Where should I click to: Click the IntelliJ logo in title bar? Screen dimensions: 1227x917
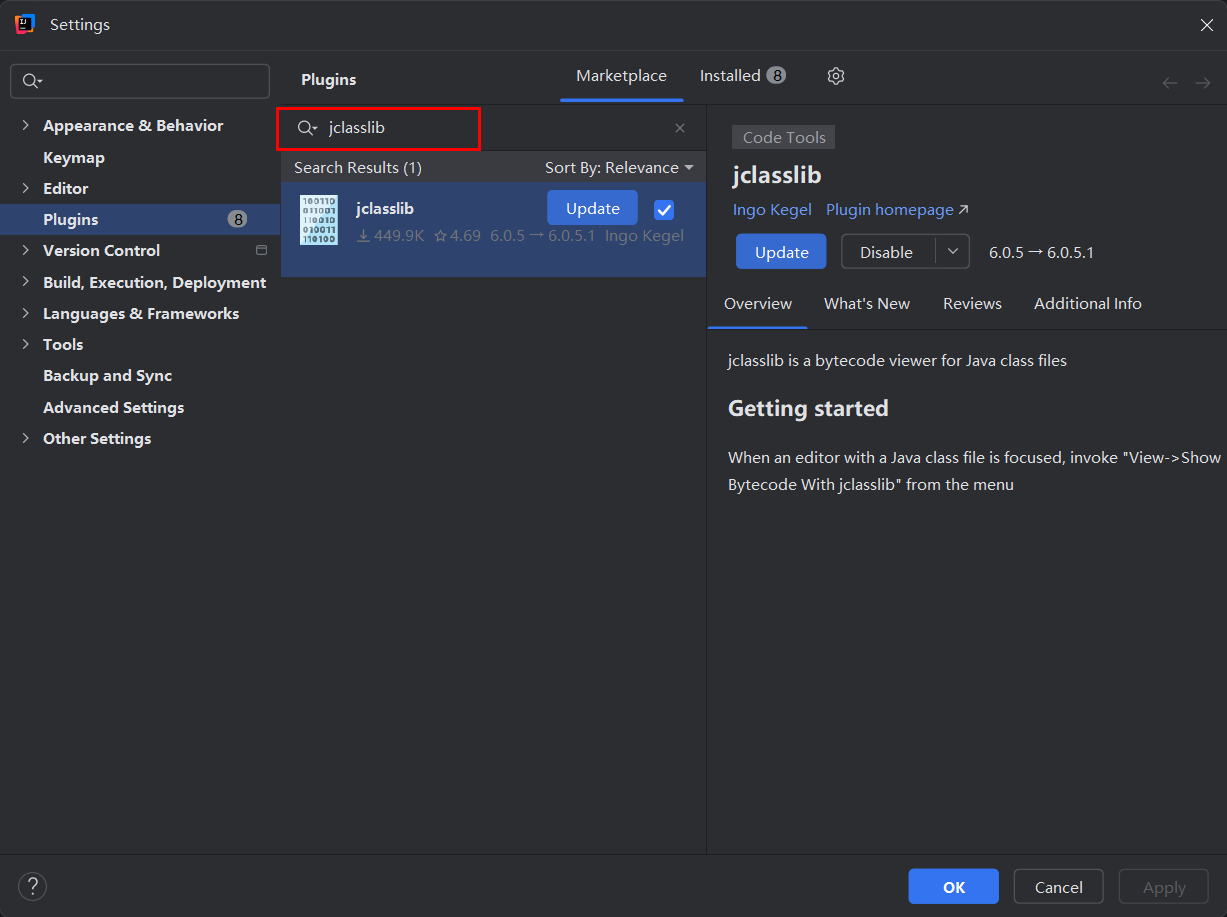coord(25,25)
